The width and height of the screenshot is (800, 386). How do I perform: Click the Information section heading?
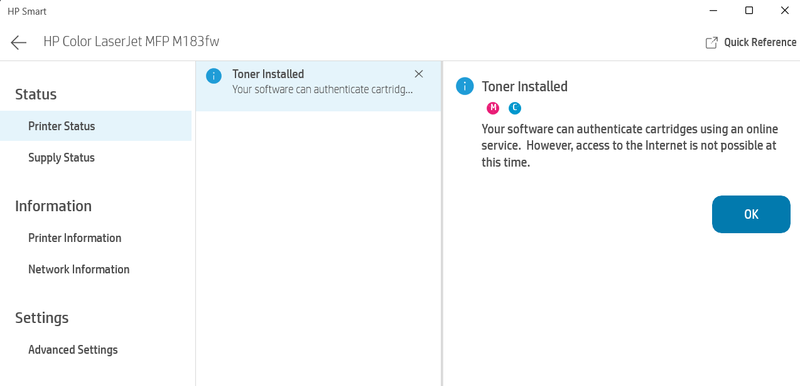(x=53, y=206)
